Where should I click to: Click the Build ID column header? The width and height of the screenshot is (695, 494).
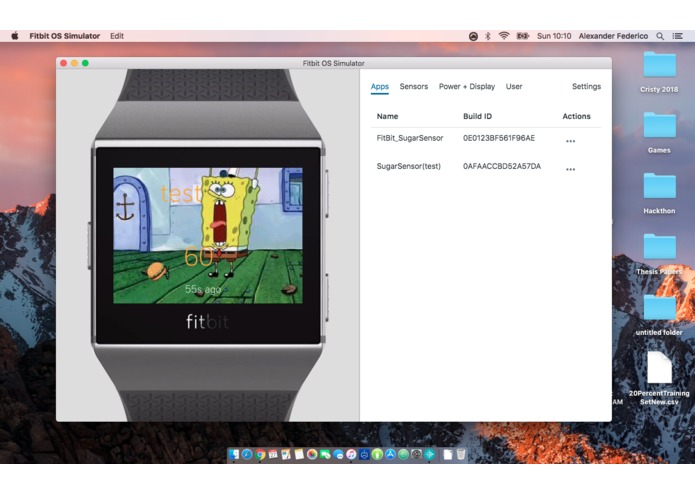pyautogui.click(x=477, y=116)
